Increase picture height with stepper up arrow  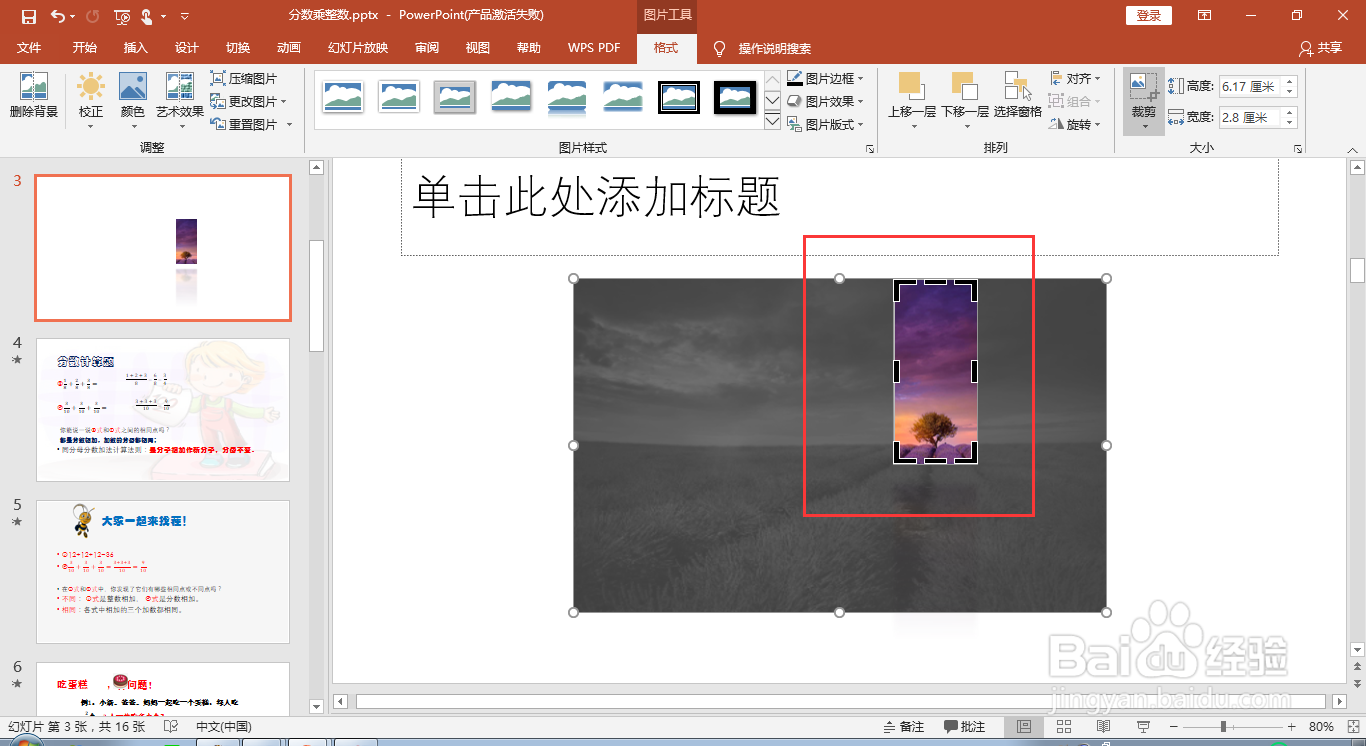(x=1289, y=82)
